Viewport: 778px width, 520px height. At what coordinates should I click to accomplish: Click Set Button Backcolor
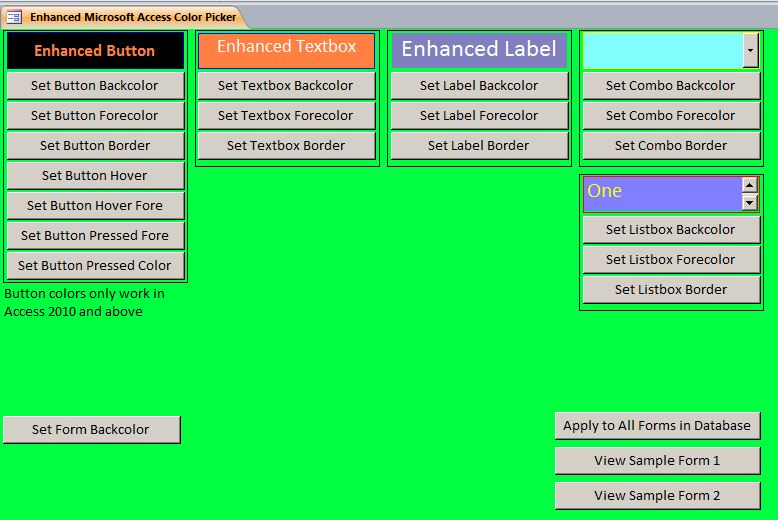coord(95,86)
